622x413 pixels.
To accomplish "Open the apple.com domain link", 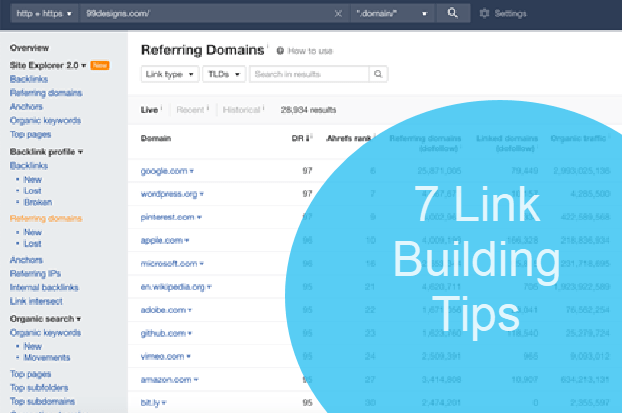I will (161, 240).
